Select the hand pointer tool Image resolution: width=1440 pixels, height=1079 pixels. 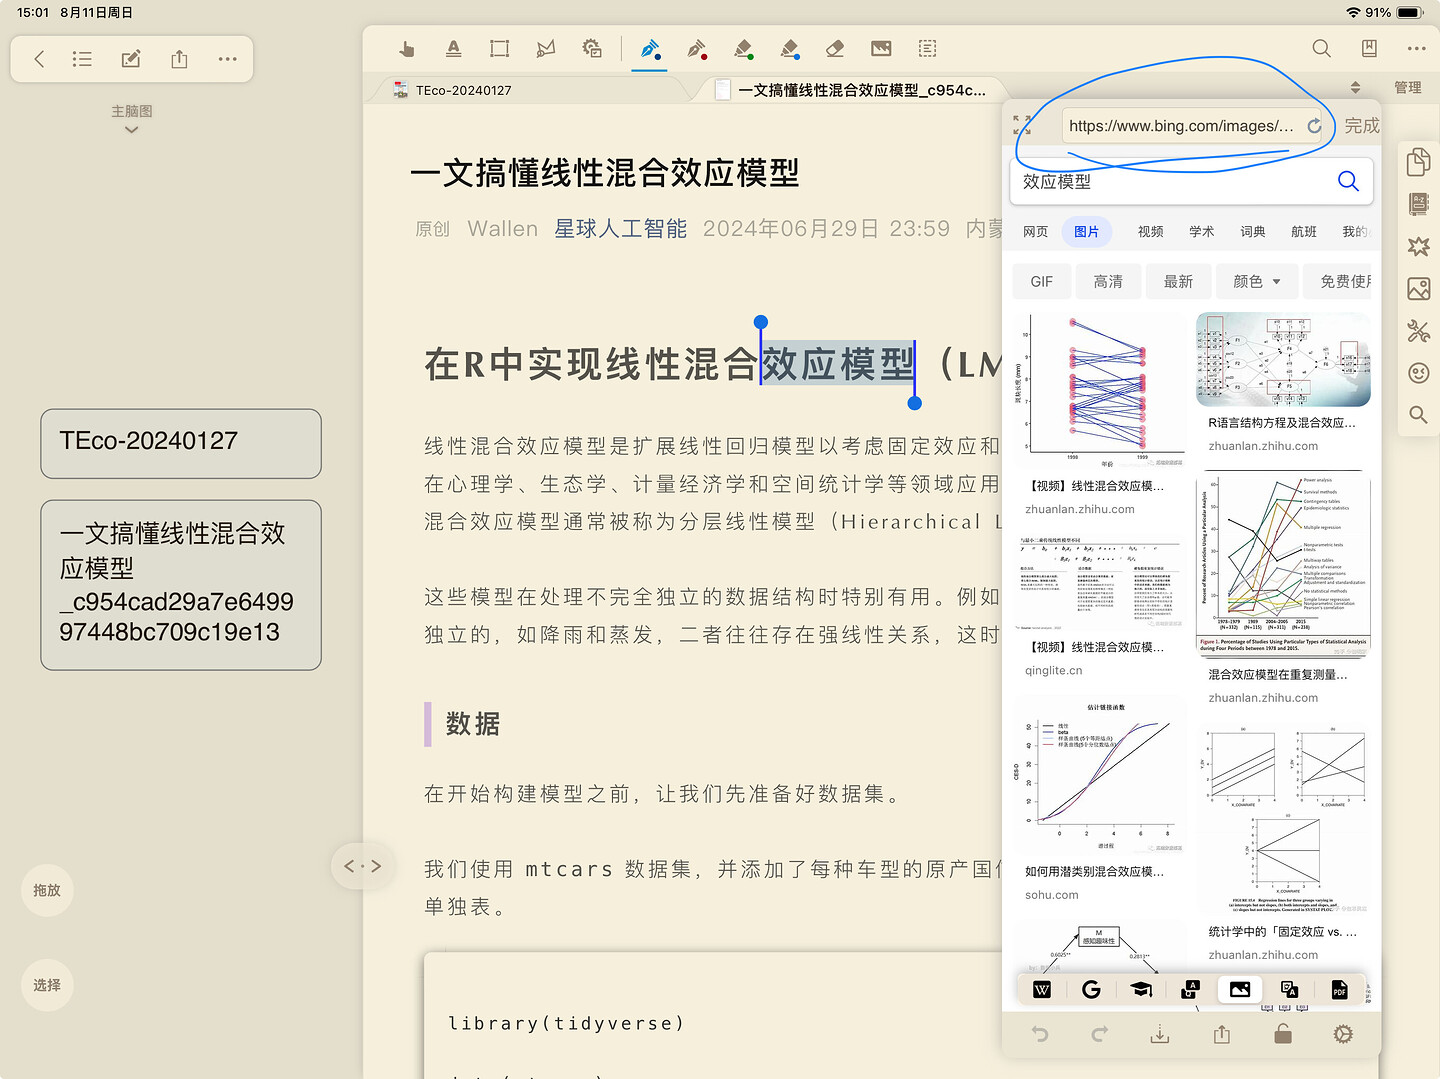point(406,48)
